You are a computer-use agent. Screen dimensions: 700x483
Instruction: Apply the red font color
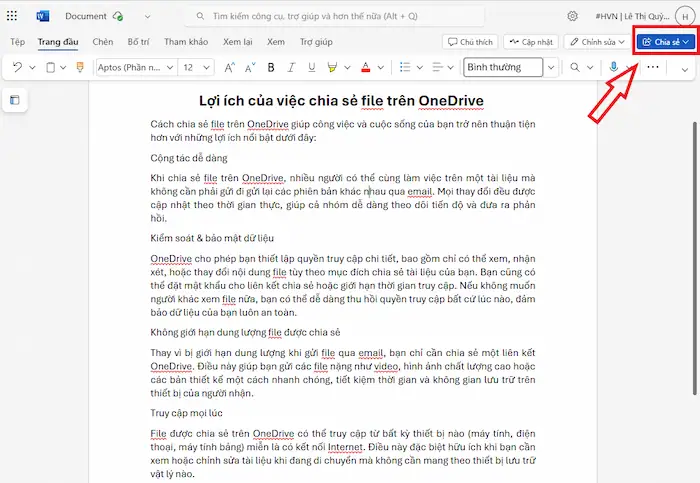pos(366,67)
